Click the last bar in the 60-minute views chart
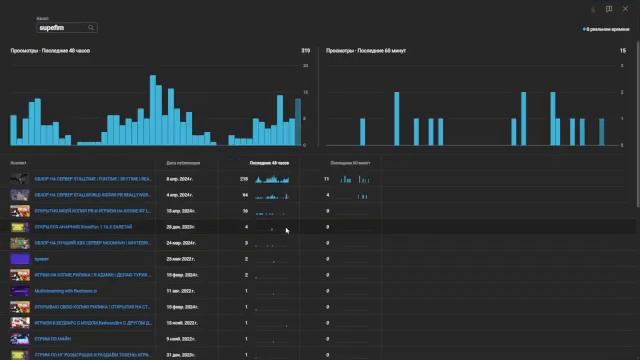The height and width of the screenshot is (360, 640). [602, 132]
